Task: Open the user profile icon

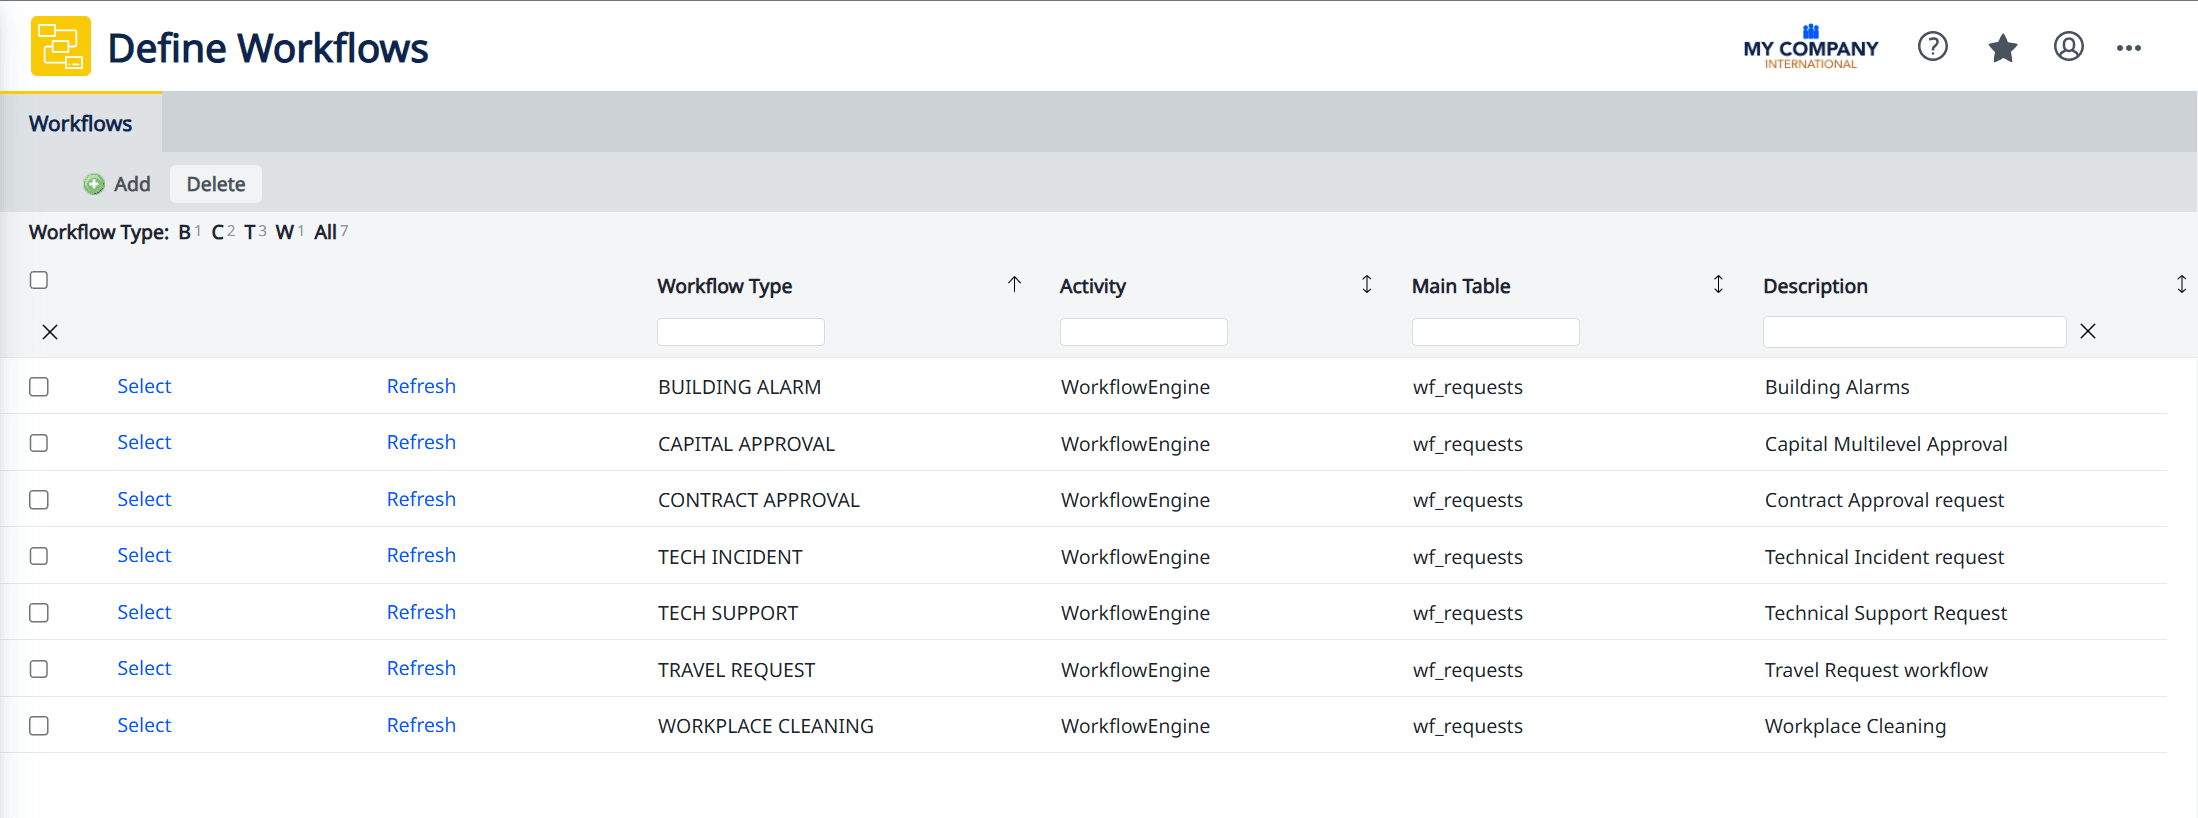Action: coord(2068,47)
